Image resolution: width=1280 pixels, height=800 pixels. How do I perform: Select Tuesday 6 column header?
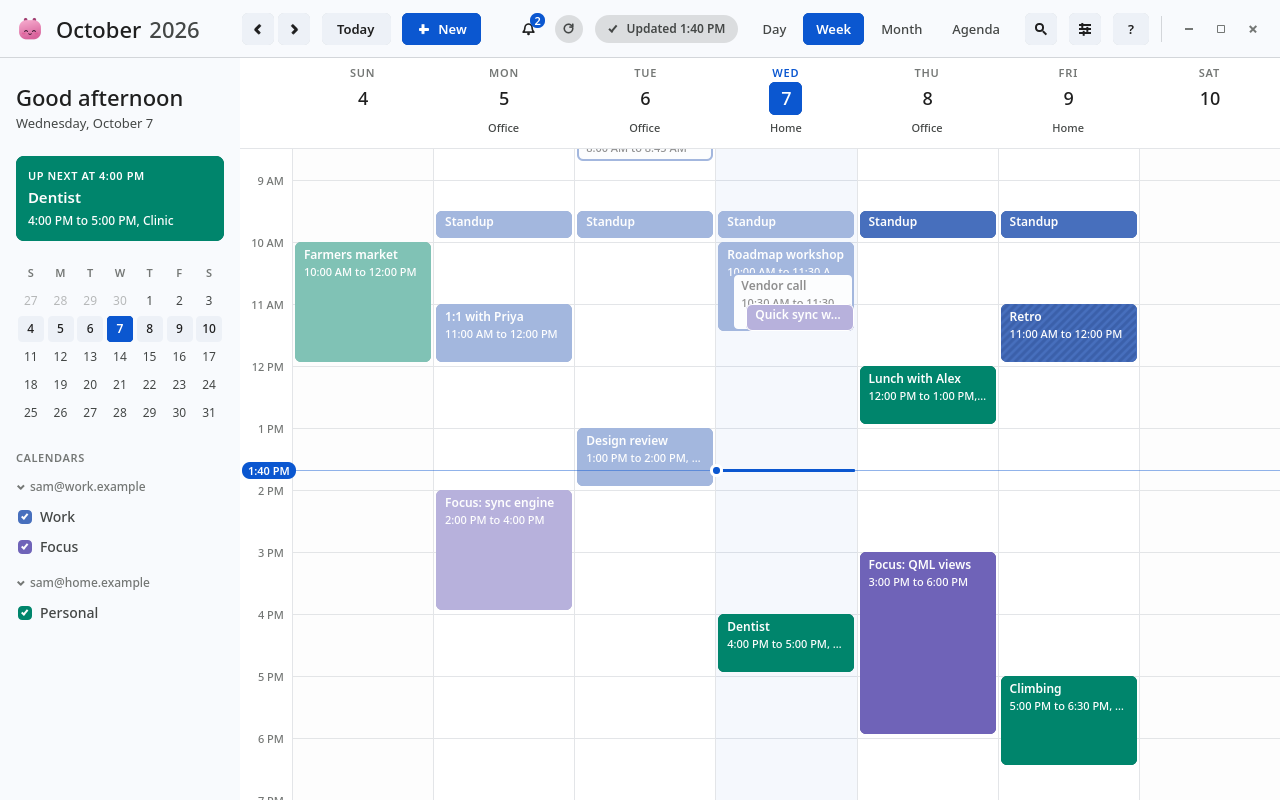645,99
